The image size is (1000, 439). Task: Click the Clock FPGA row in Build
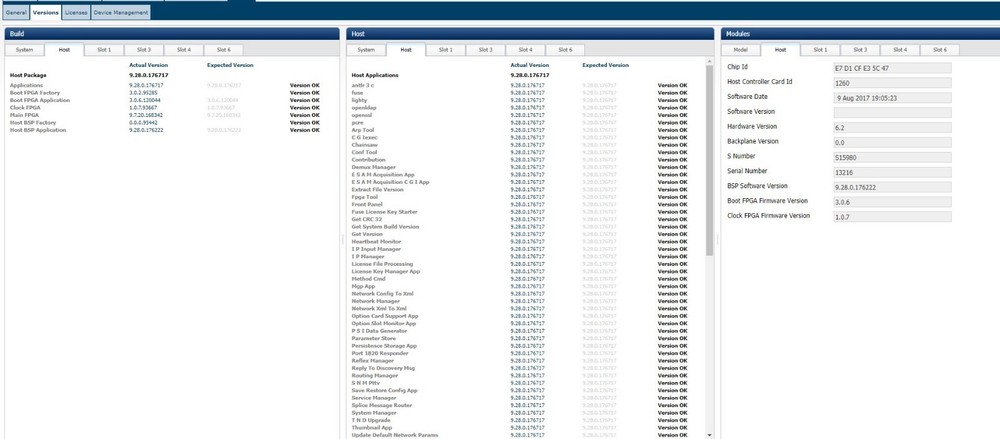(x=165, y=108)
